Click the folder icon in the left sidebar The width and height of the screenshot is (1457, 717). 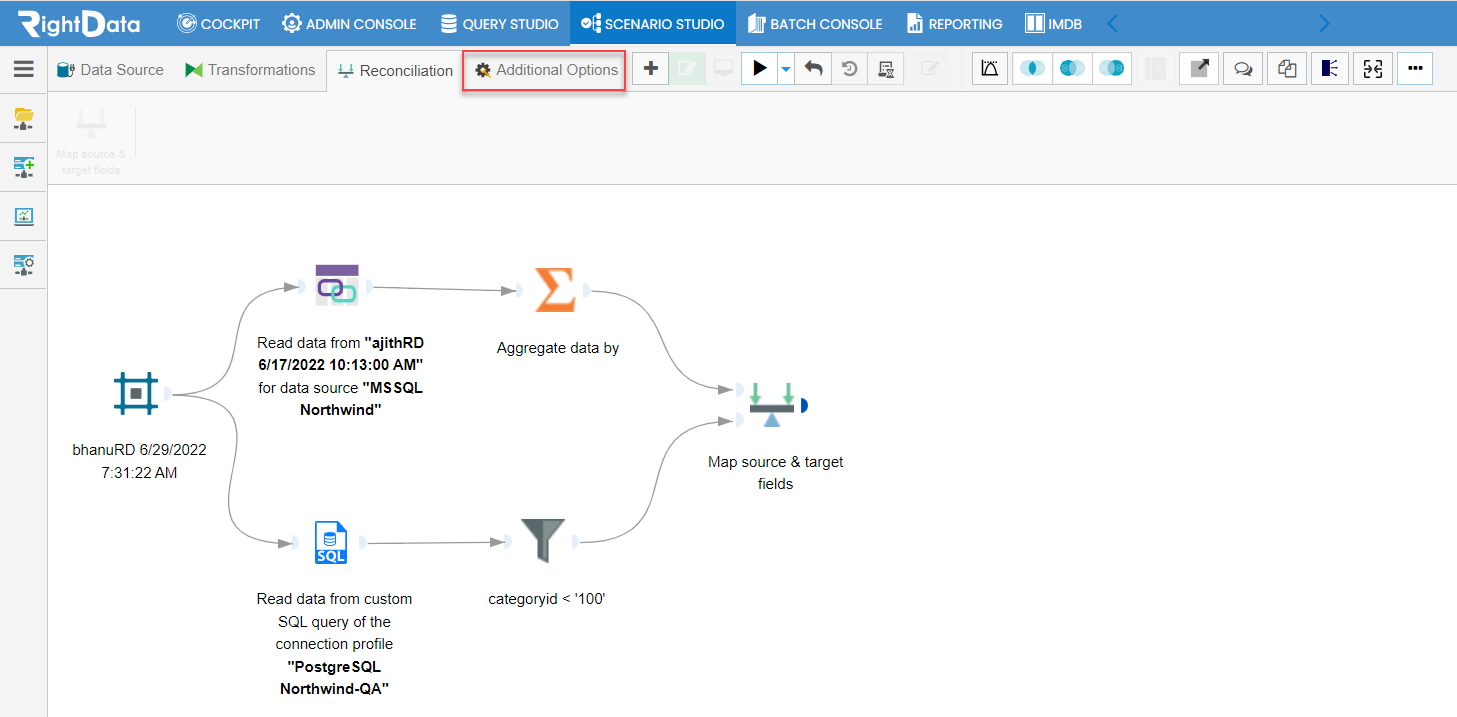tap(23, 119)
